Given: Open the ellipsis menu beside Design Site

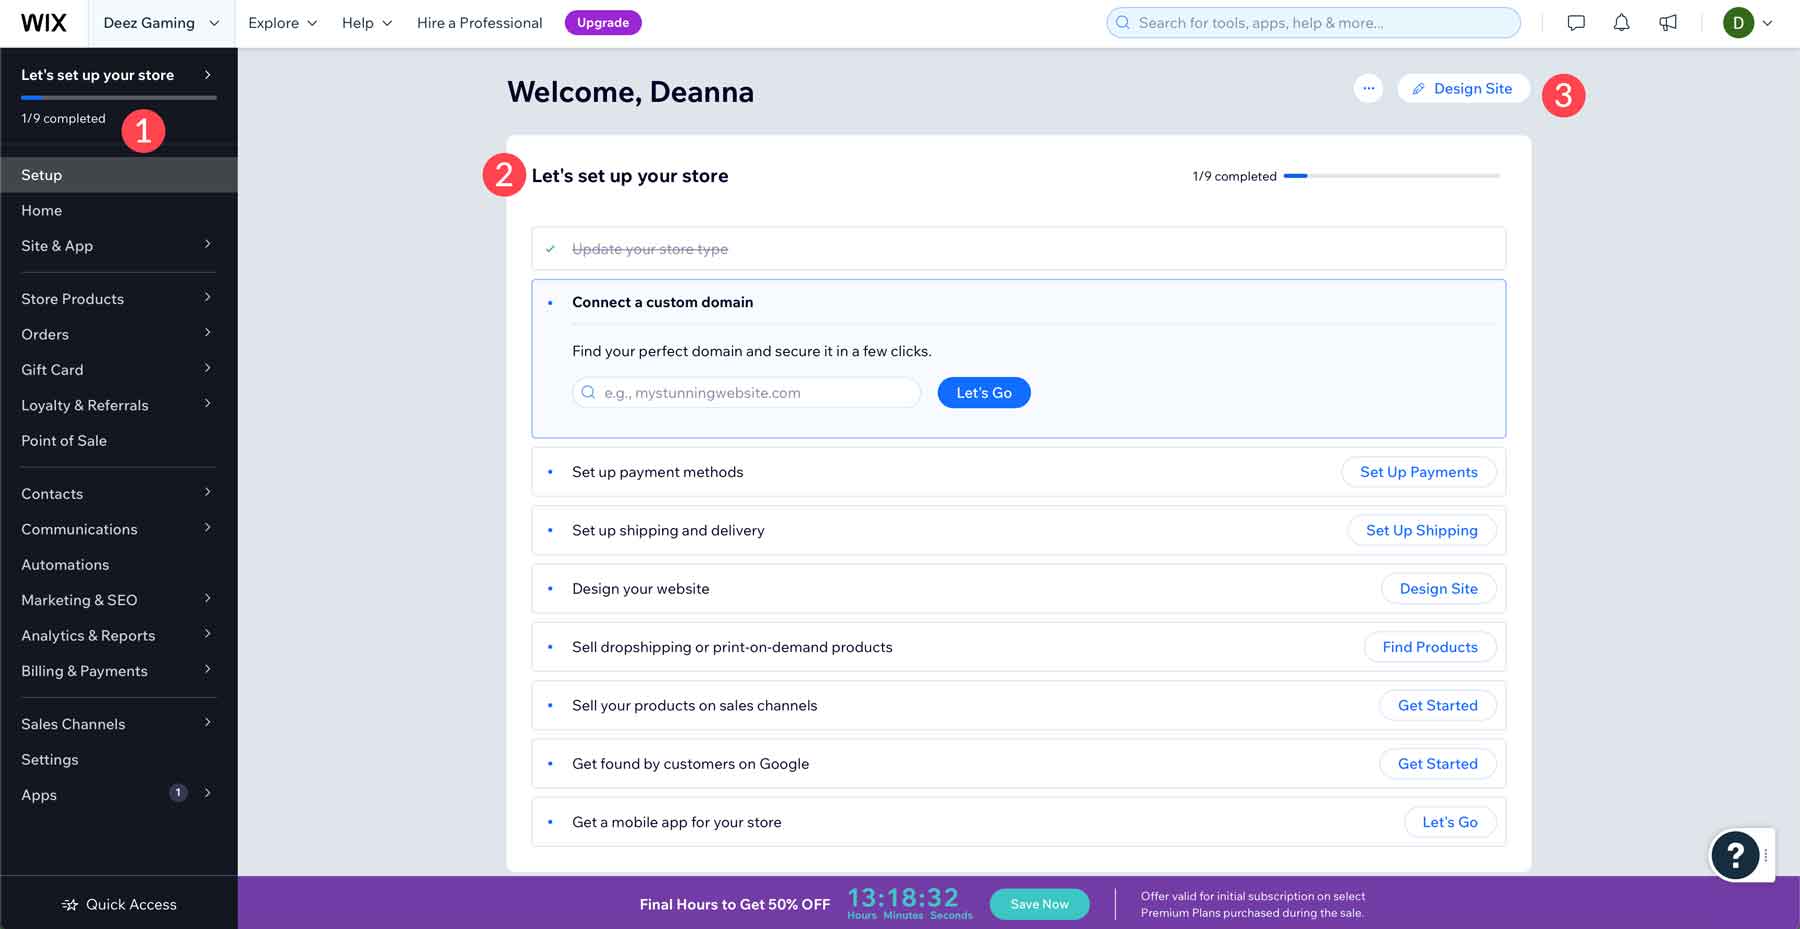Looking at the screenshot, I should coord(1367,88).
